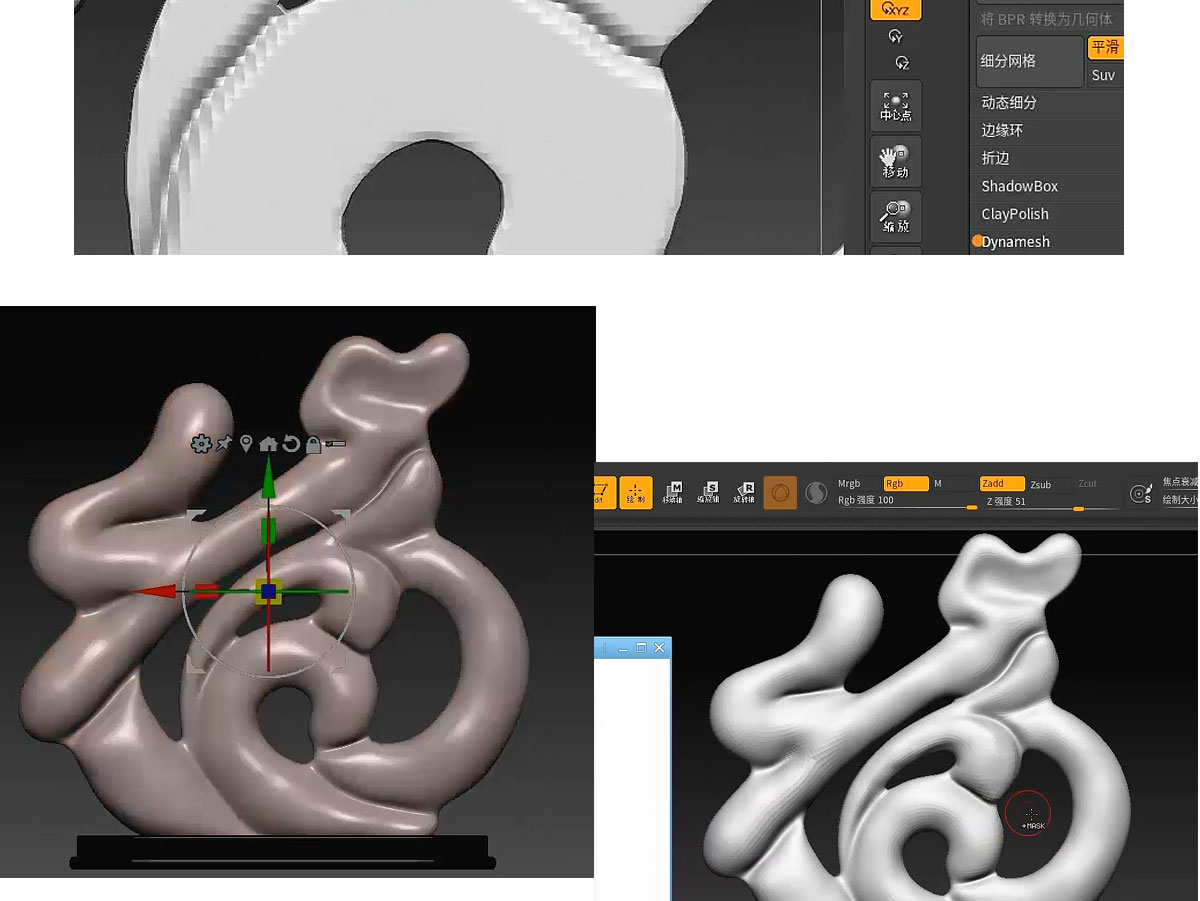The width and height of the screenshot is (1200, 901).
Task: Select the 移动轴 Move (M) tool icon
Action: click(x=672, y=492)
